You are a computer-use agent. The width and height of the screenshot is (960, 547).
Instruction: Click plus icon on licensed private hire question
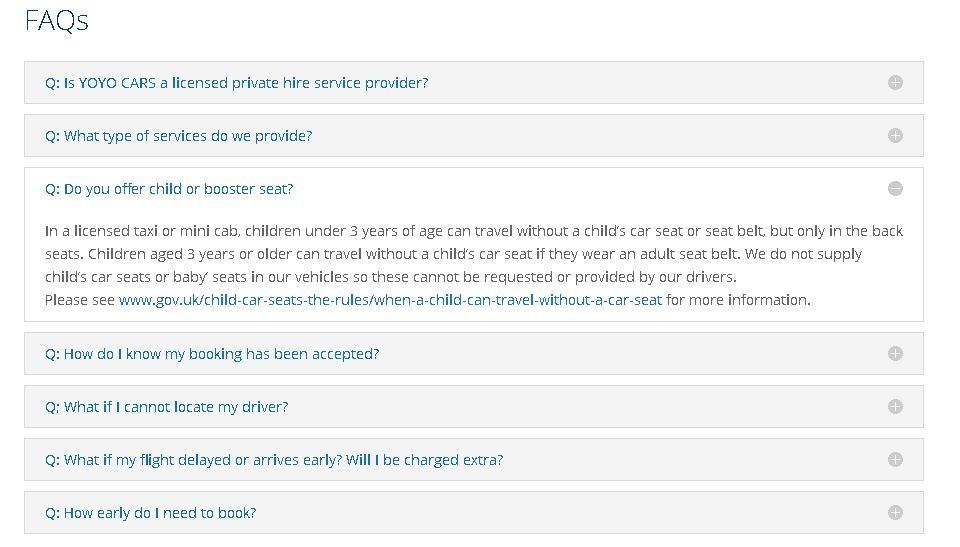(895, 83)
